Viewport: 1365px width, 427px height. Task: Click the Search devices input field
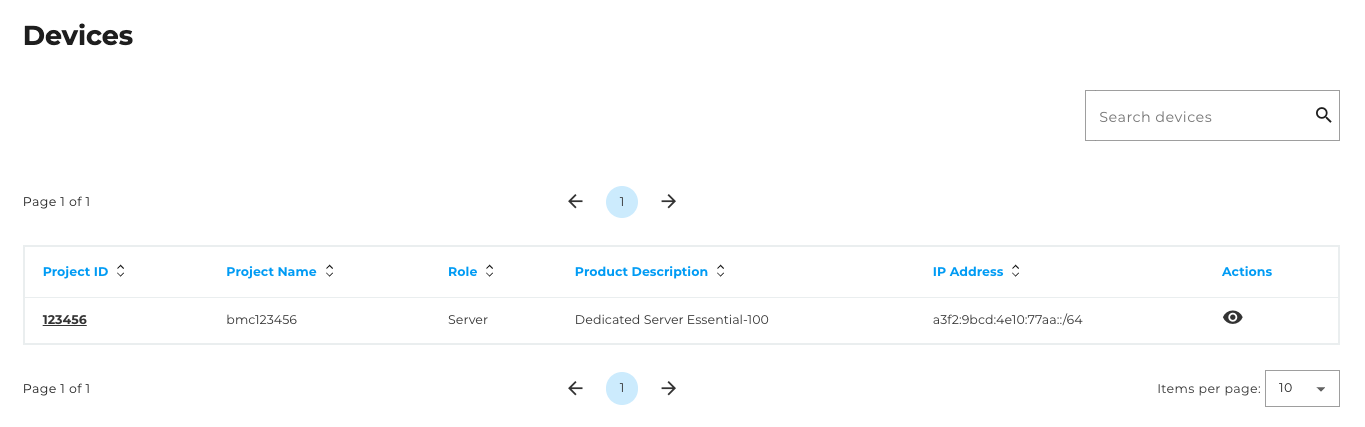click(x=1198, y=116)
